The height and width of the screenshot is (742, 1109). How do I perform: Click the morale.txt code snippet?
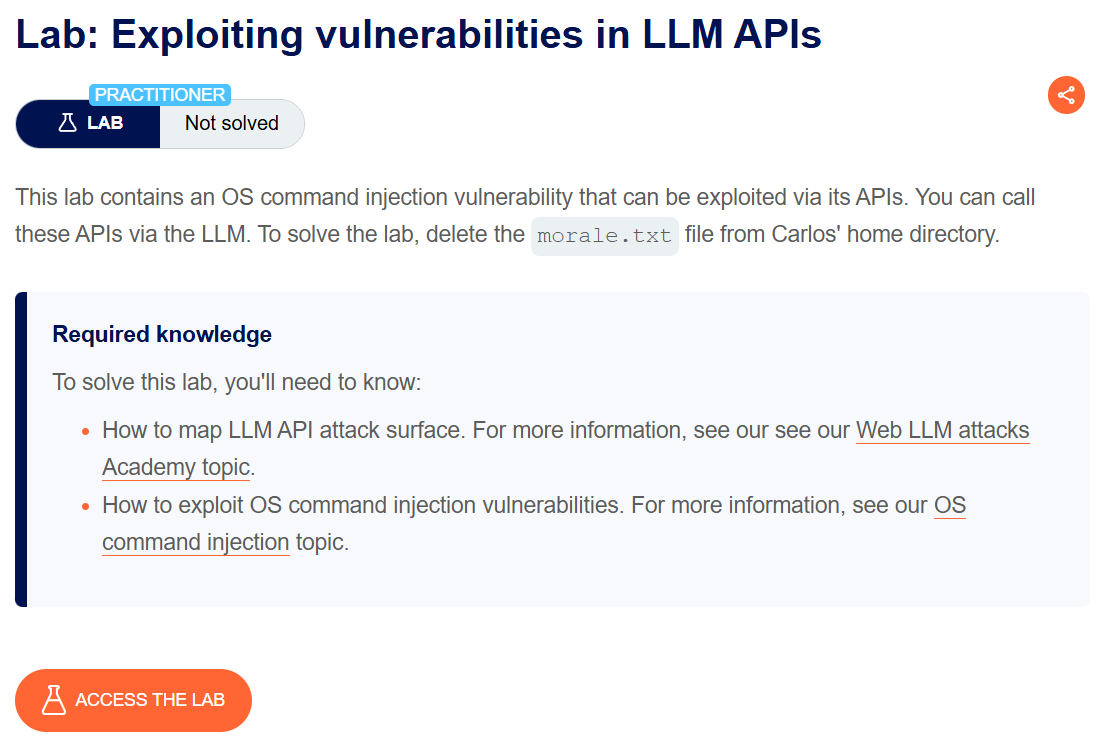coord(604,236)
